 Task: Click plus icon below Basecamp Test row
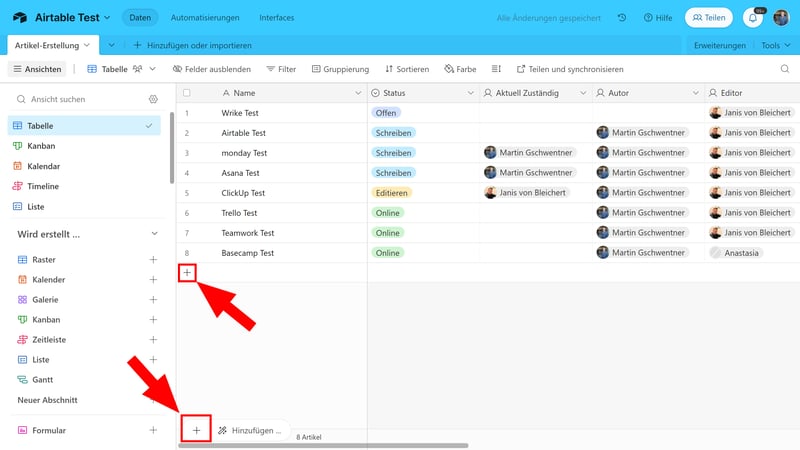click(x=187, y=273)
